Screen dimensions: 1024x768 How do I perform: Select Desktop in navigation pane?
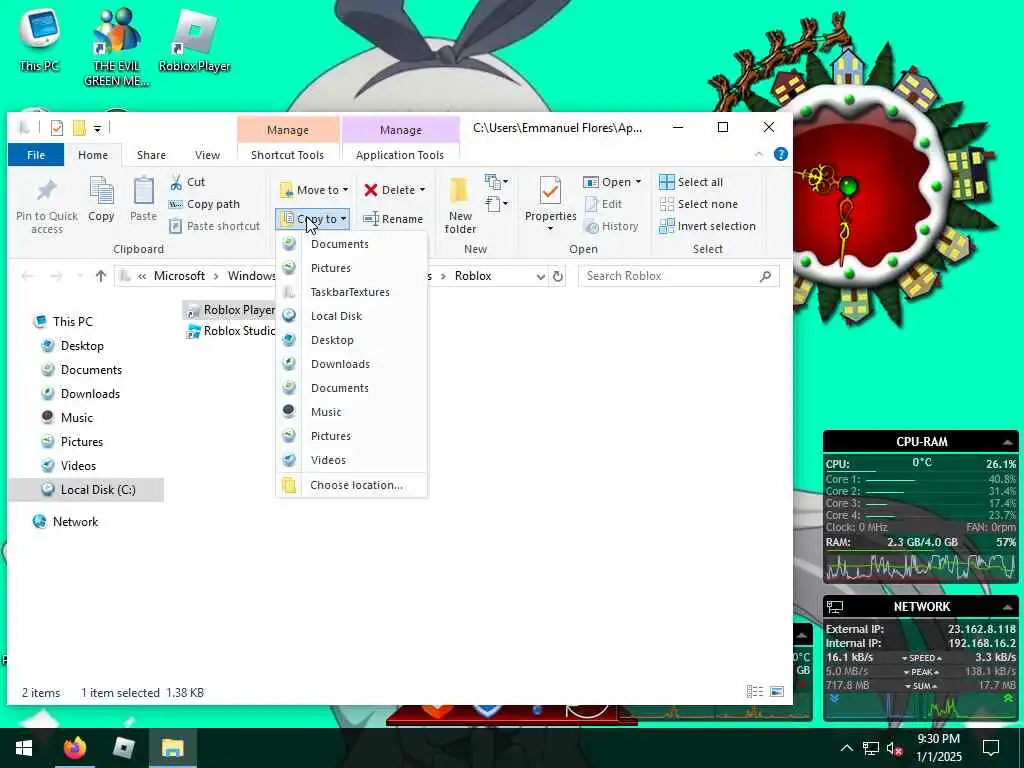tap(82, 345)
